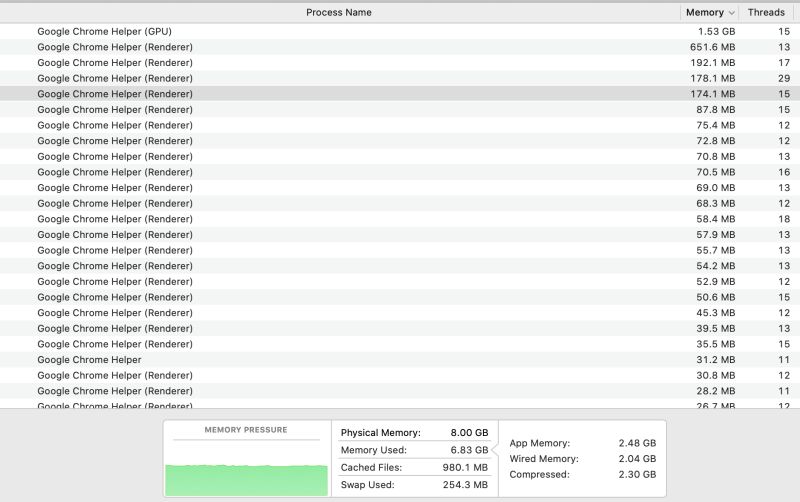Select the Renderer row using 39.5 MB
The height and width of the screenshot is (502, 800).
[x=400, y=329]
